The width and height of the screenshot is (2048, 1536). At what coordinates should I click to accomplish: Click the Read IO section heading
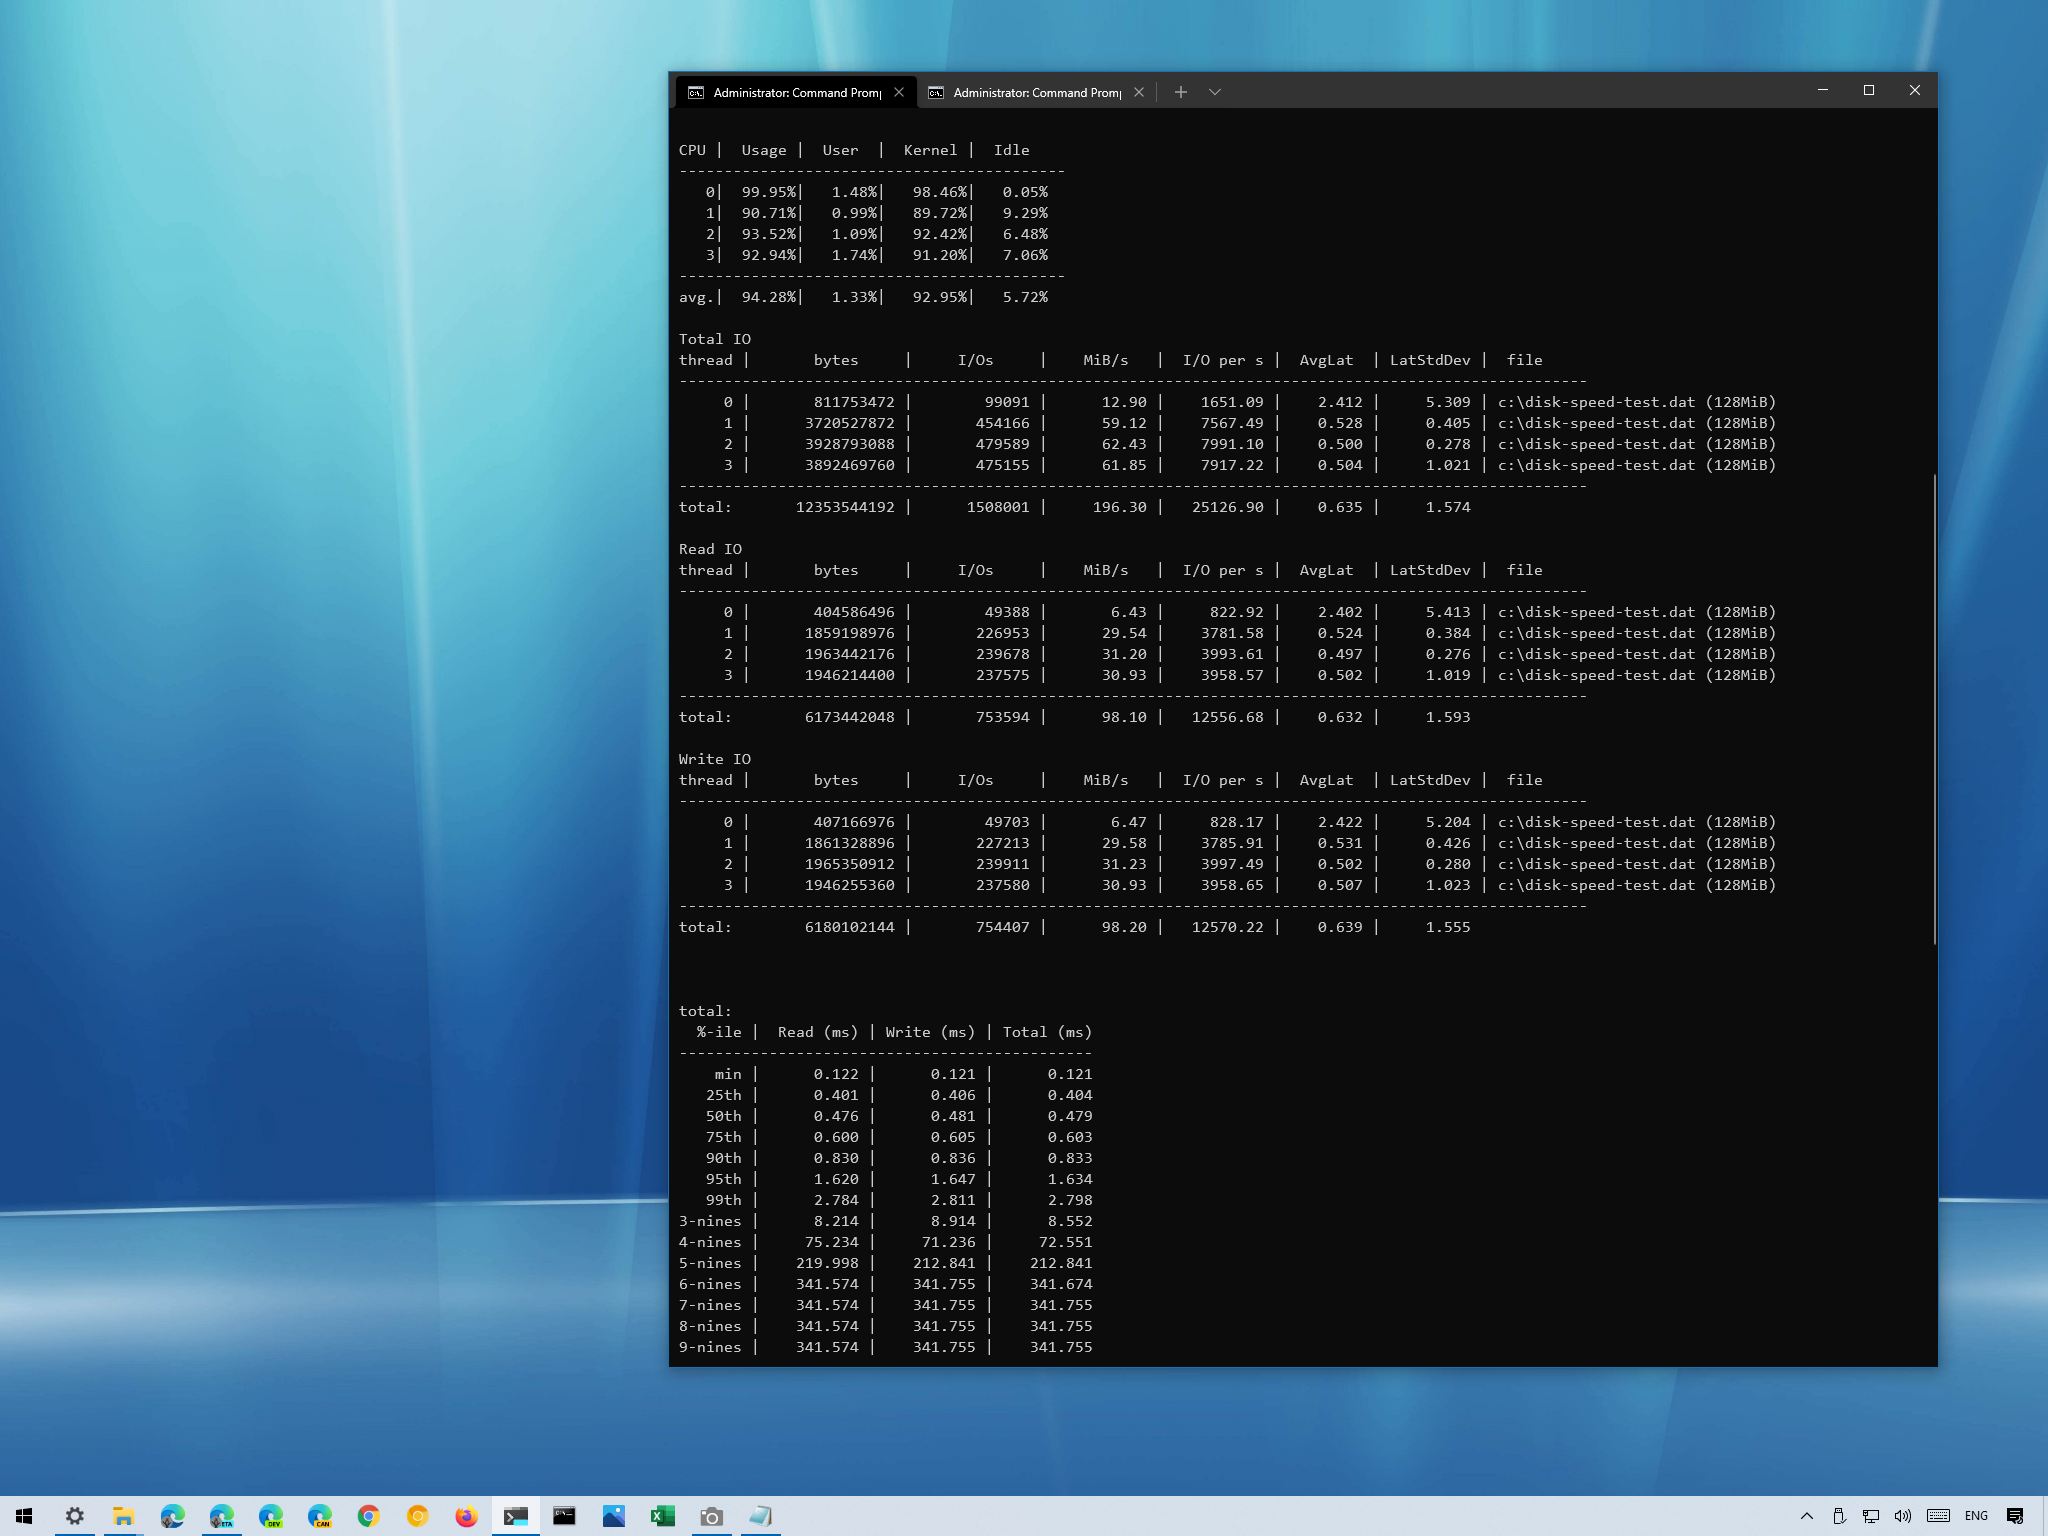pos(710,549)
